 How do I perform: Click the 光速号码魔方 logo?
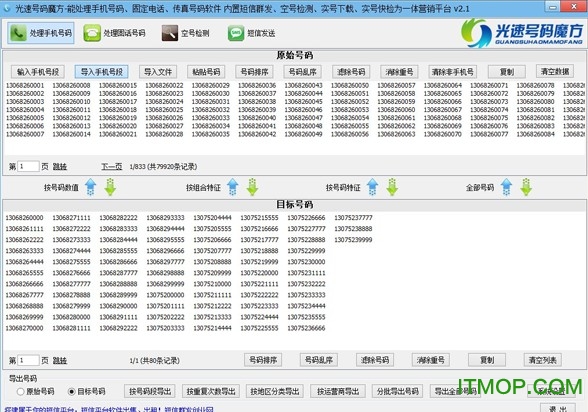point(522,33)
